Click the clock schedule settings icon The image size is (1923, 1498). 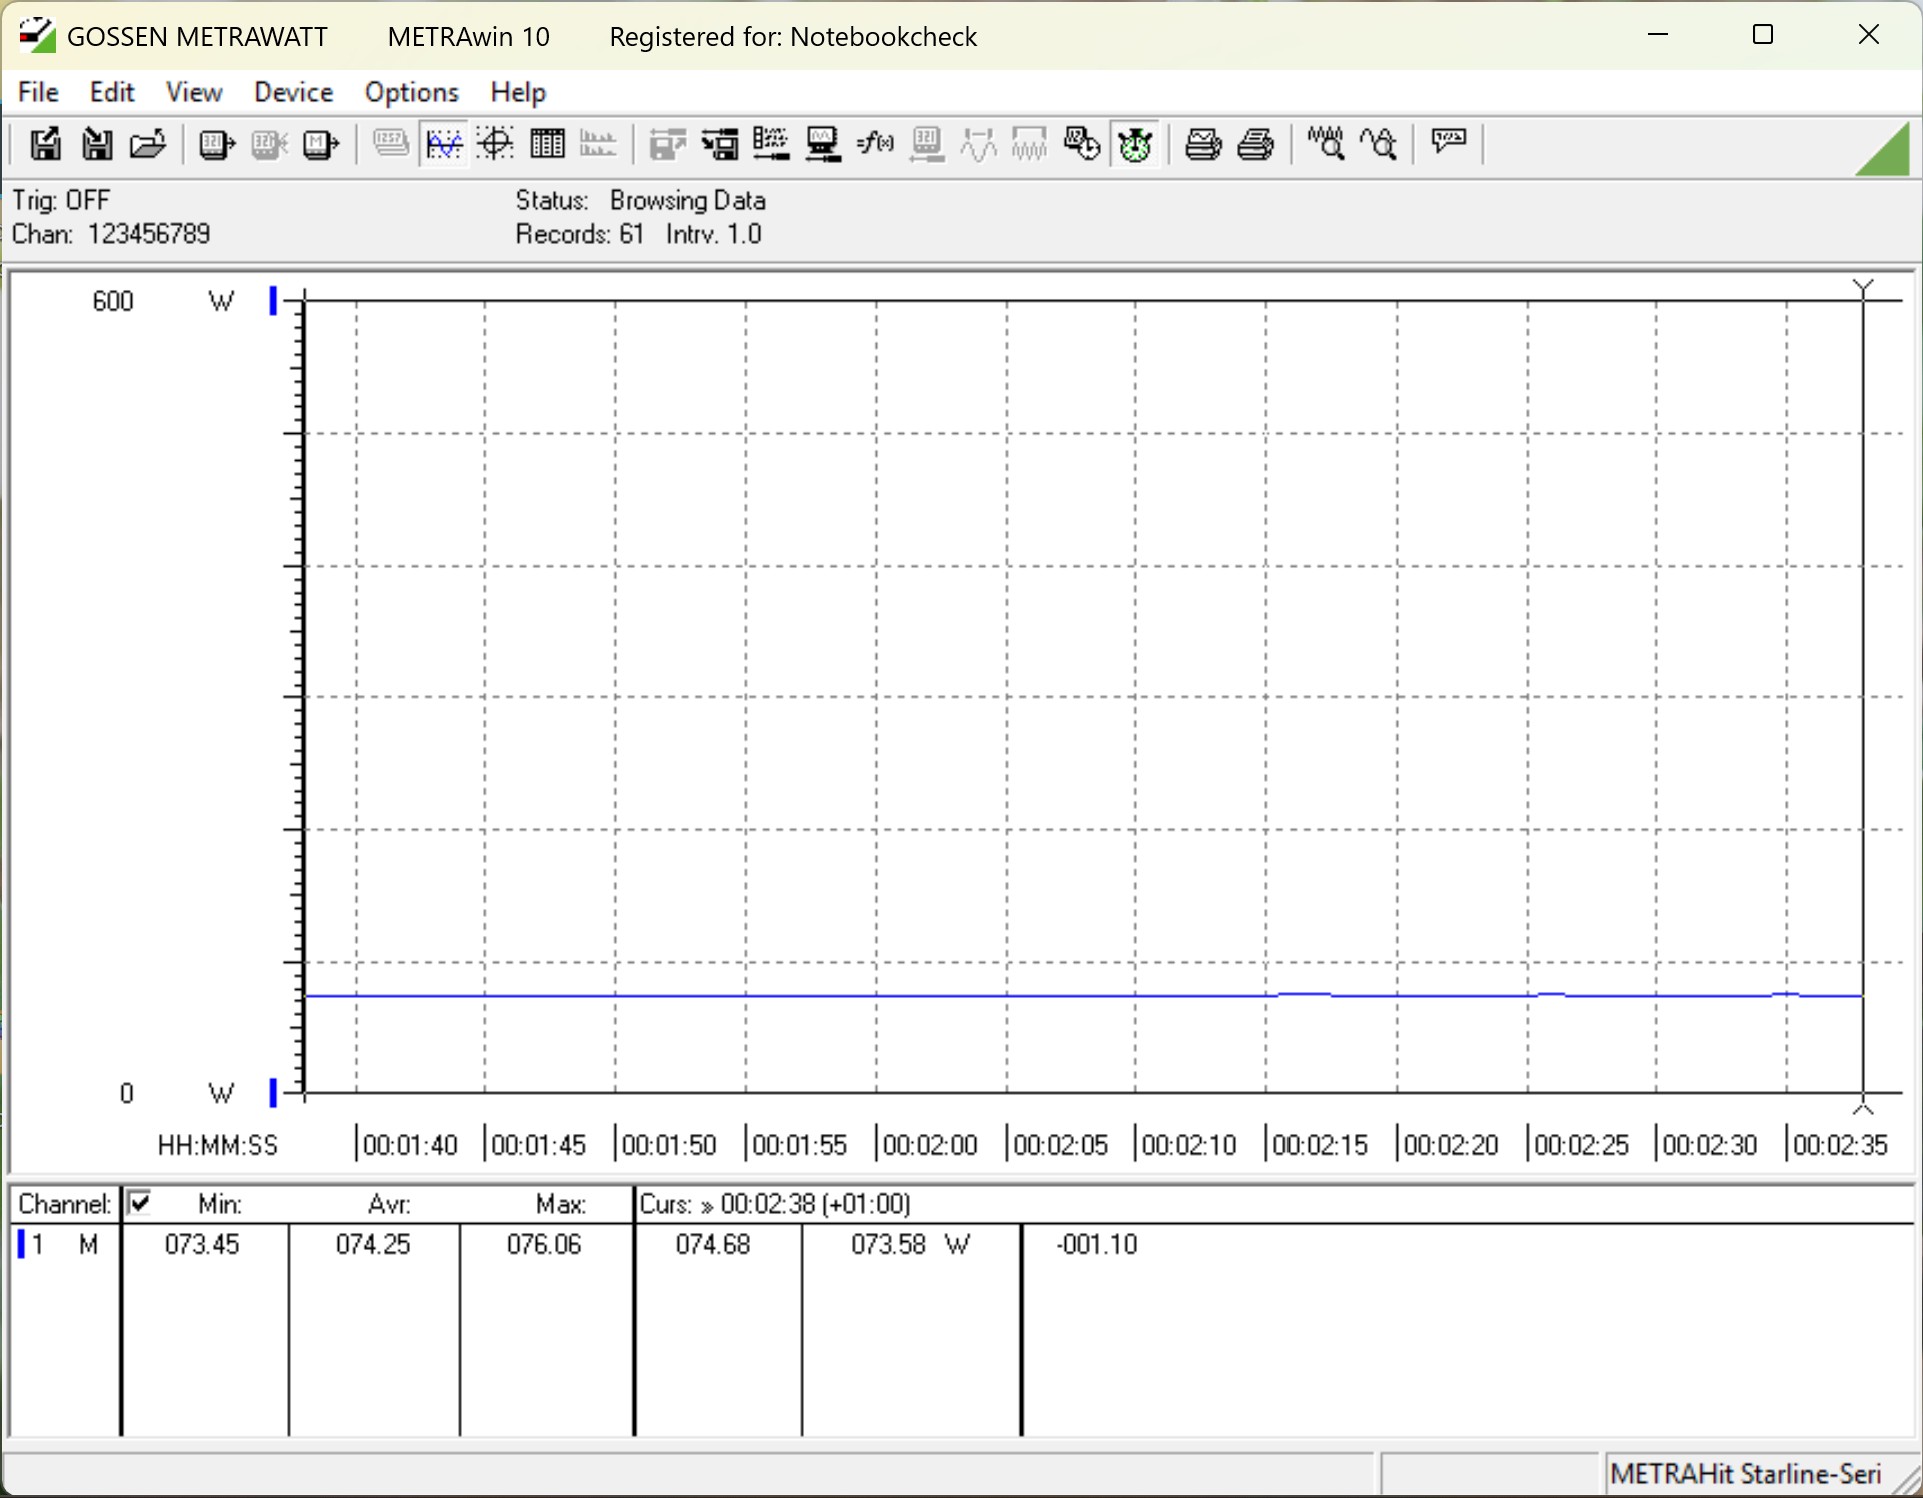pos(1082,145)
